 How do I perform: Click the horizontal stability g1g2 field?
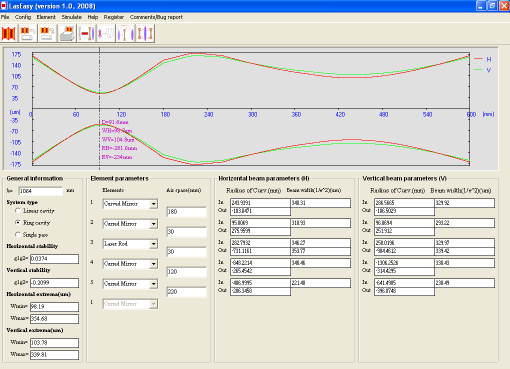[x=54, y=259]
